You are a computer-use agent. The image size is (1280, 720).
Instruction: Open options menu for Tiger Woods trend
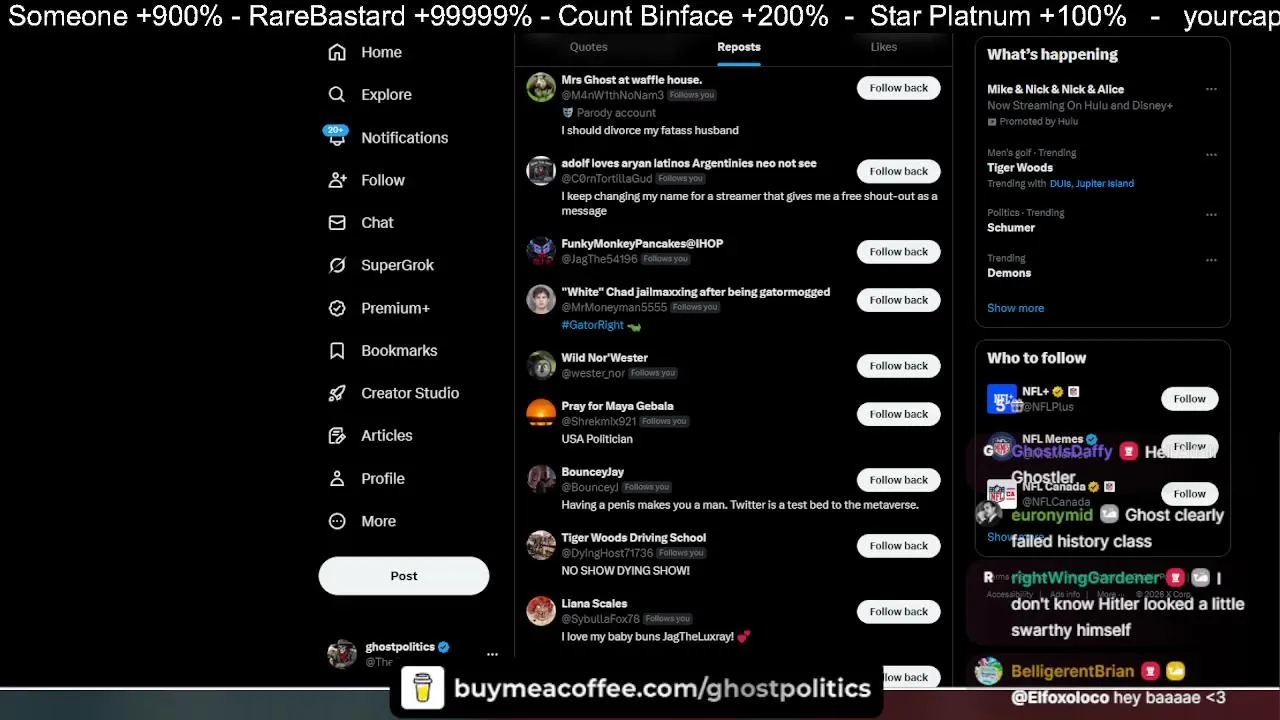pos(1211,155)
